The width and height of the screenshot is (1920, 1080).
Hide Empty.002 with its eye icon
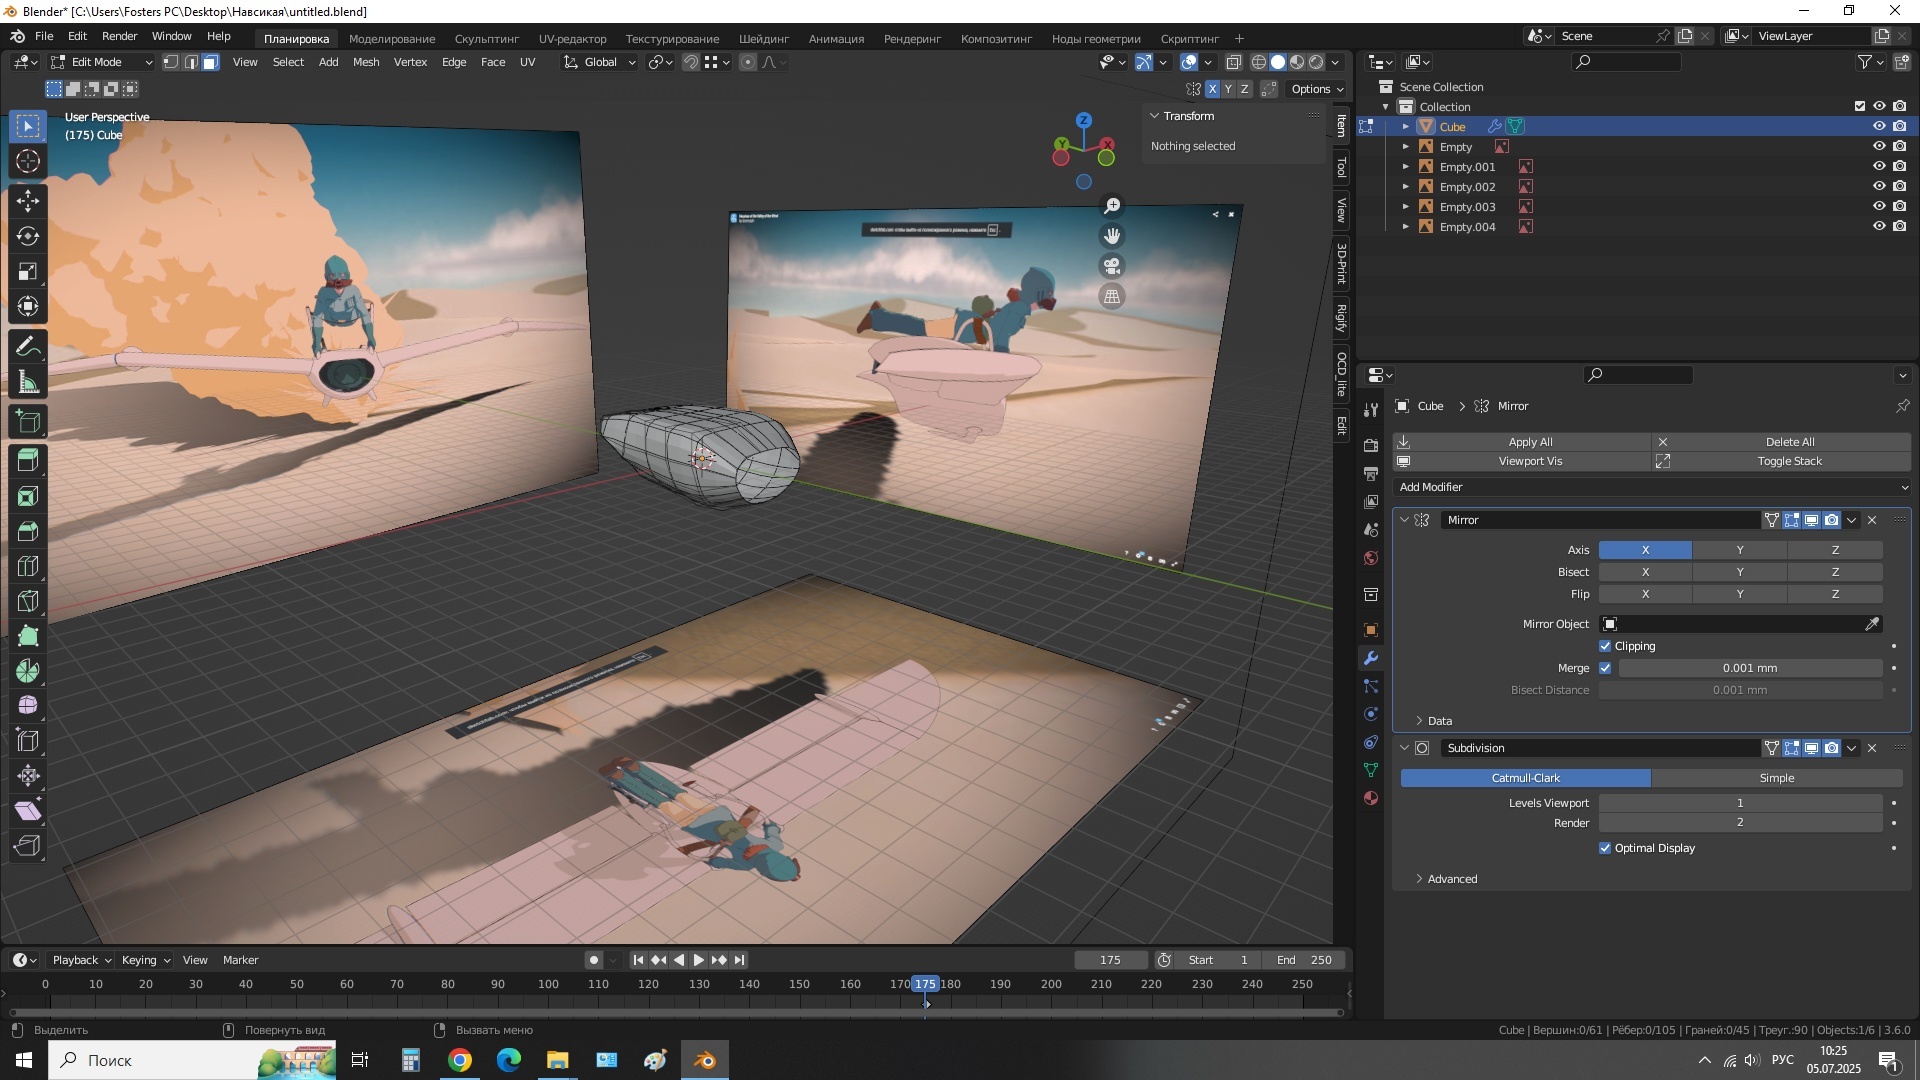(1878, 186)
